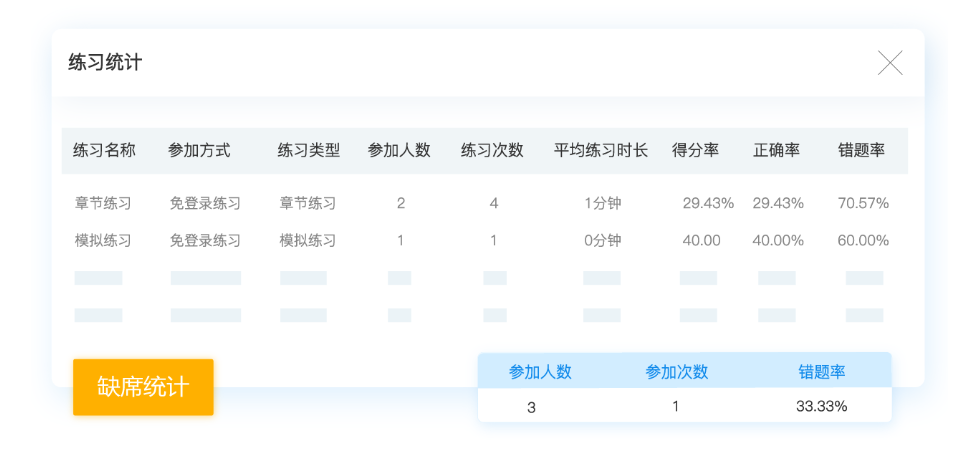965x466 pixels.
Task: Select the 60.00% error rate cell
Action: 863,240
